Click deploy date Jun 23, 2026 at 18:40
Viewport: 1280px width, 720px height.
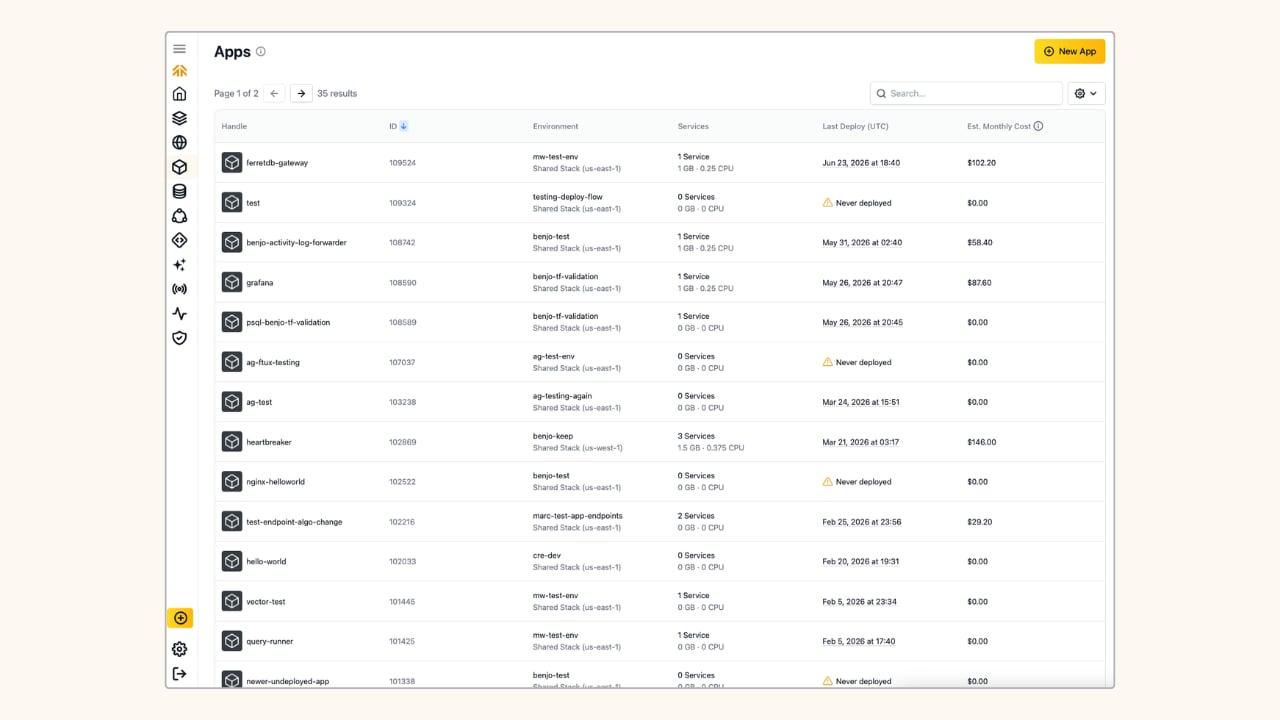pyautogui.click(x=861, y=163)
